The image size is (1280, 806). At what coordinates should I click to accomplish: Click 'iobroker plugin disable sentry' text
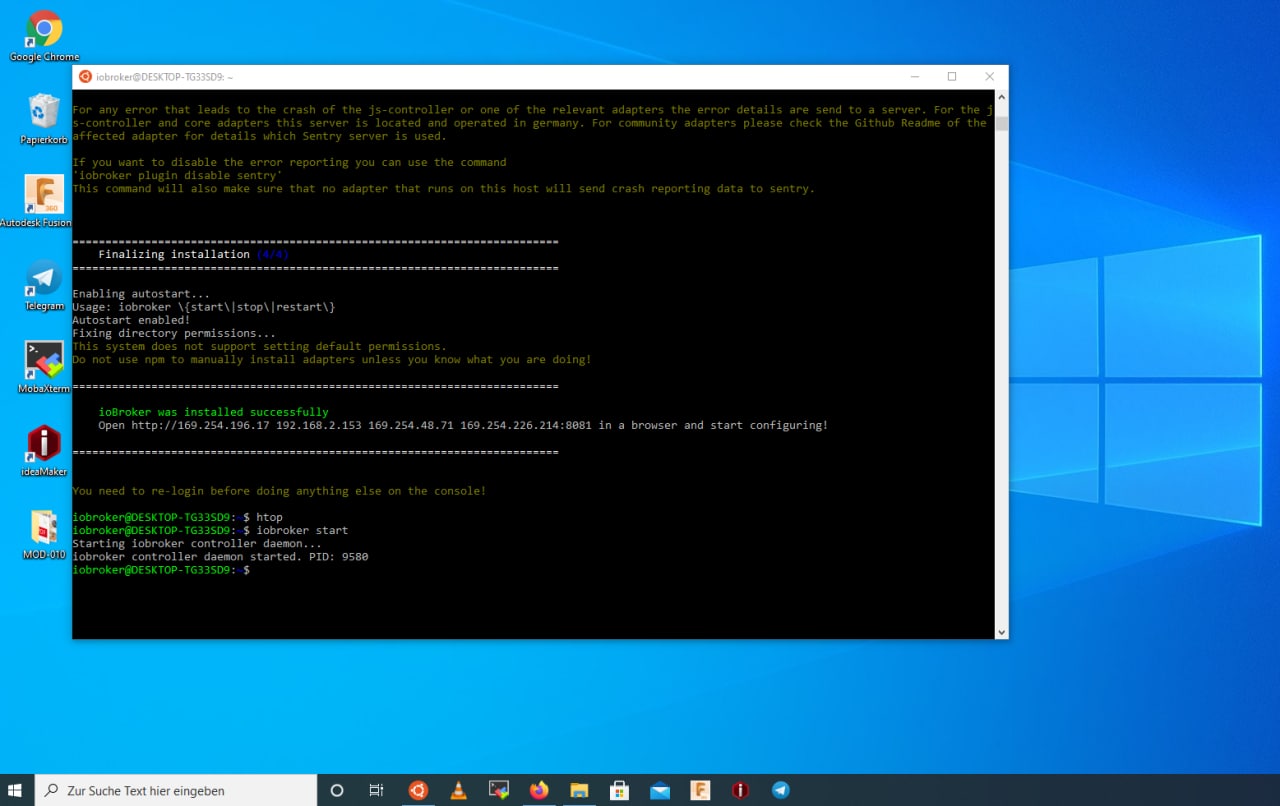[177, 175]
